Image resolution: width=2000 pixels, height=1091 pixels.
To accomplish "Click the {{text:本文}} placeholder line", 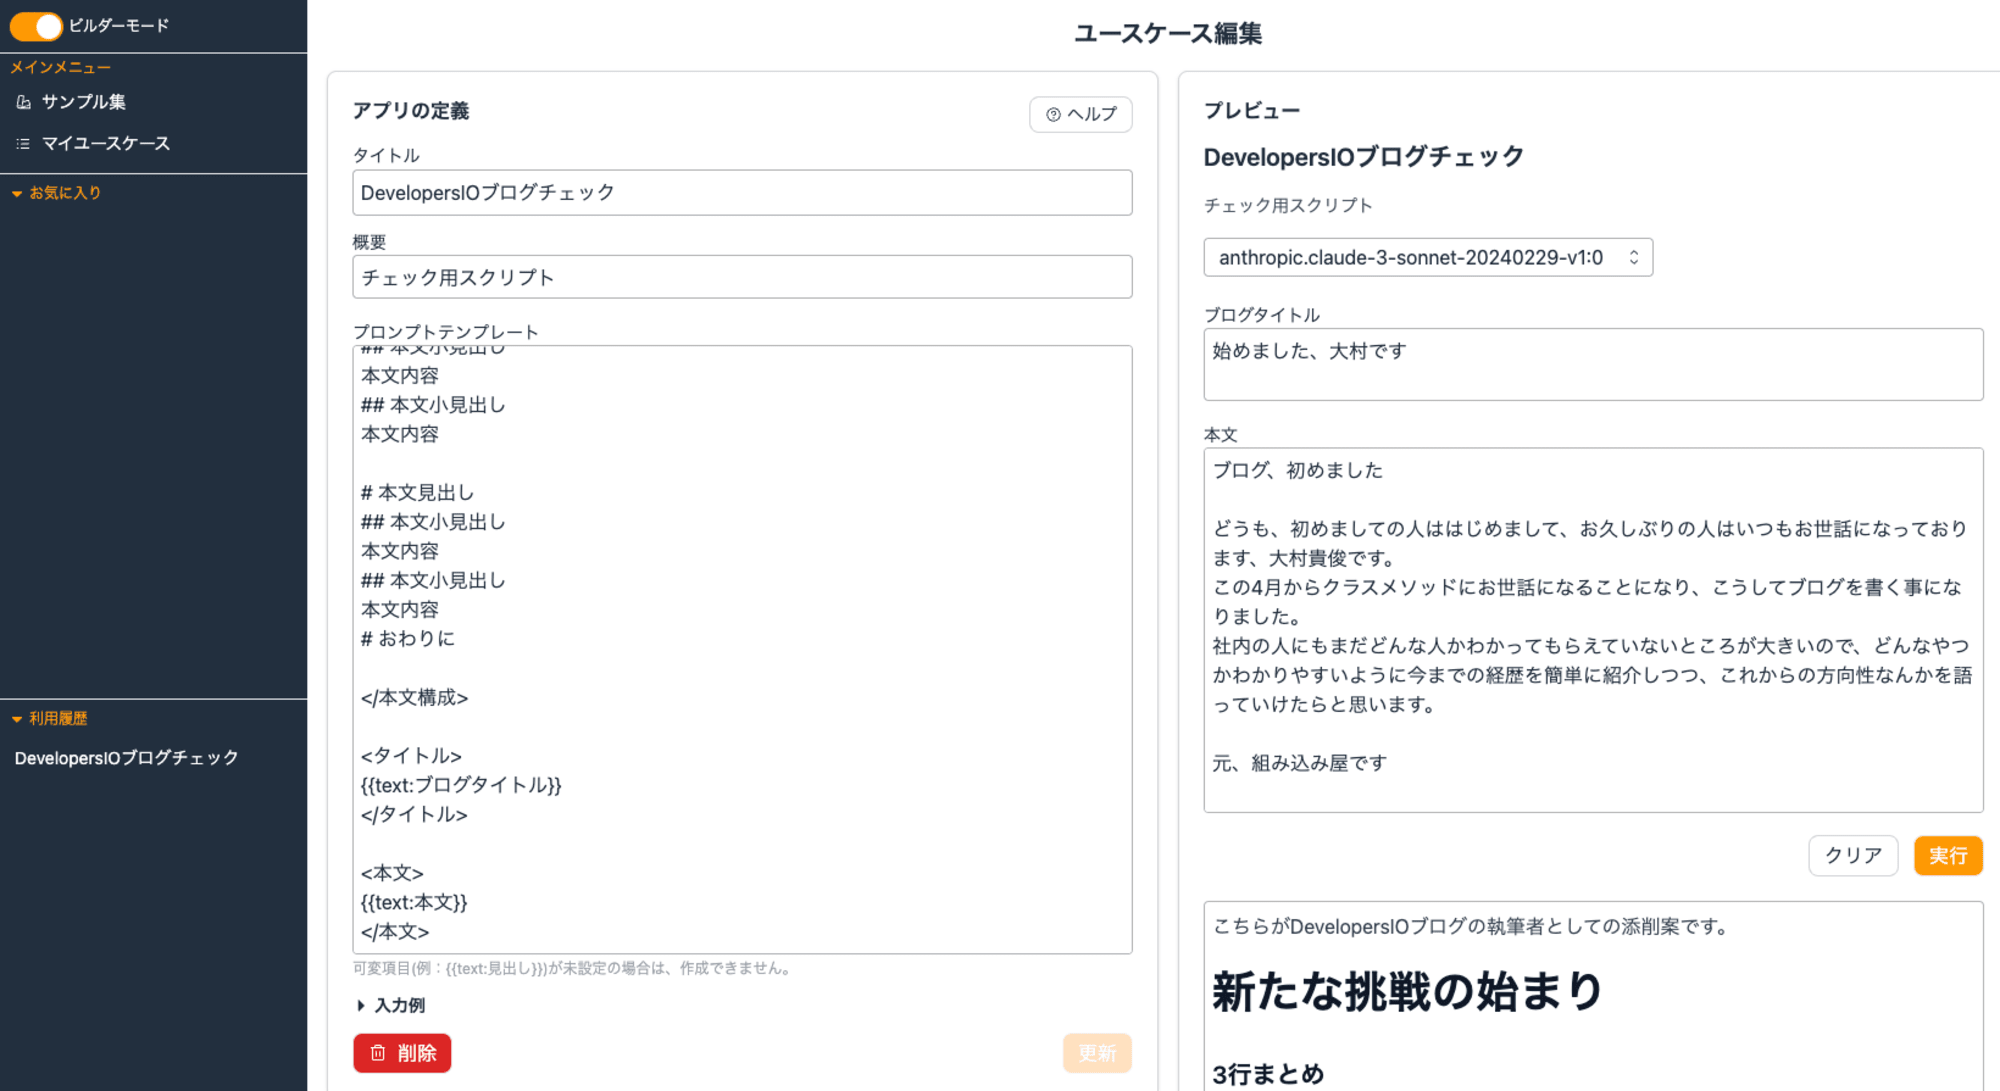I will [414, 902].
